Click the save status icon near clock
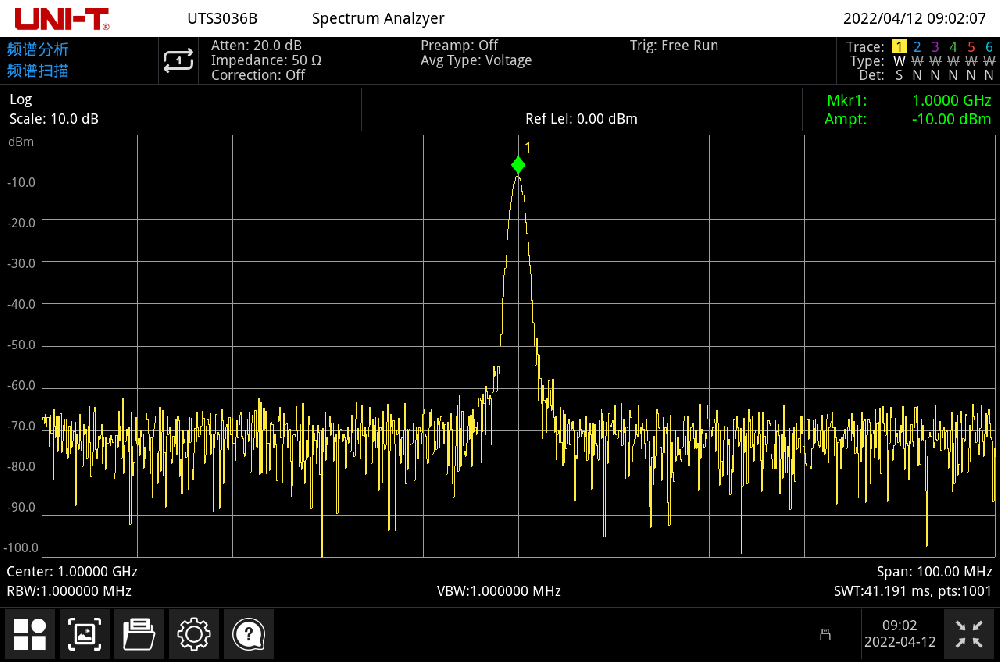This screenshot has width=1000, height=662. (825, 634)
